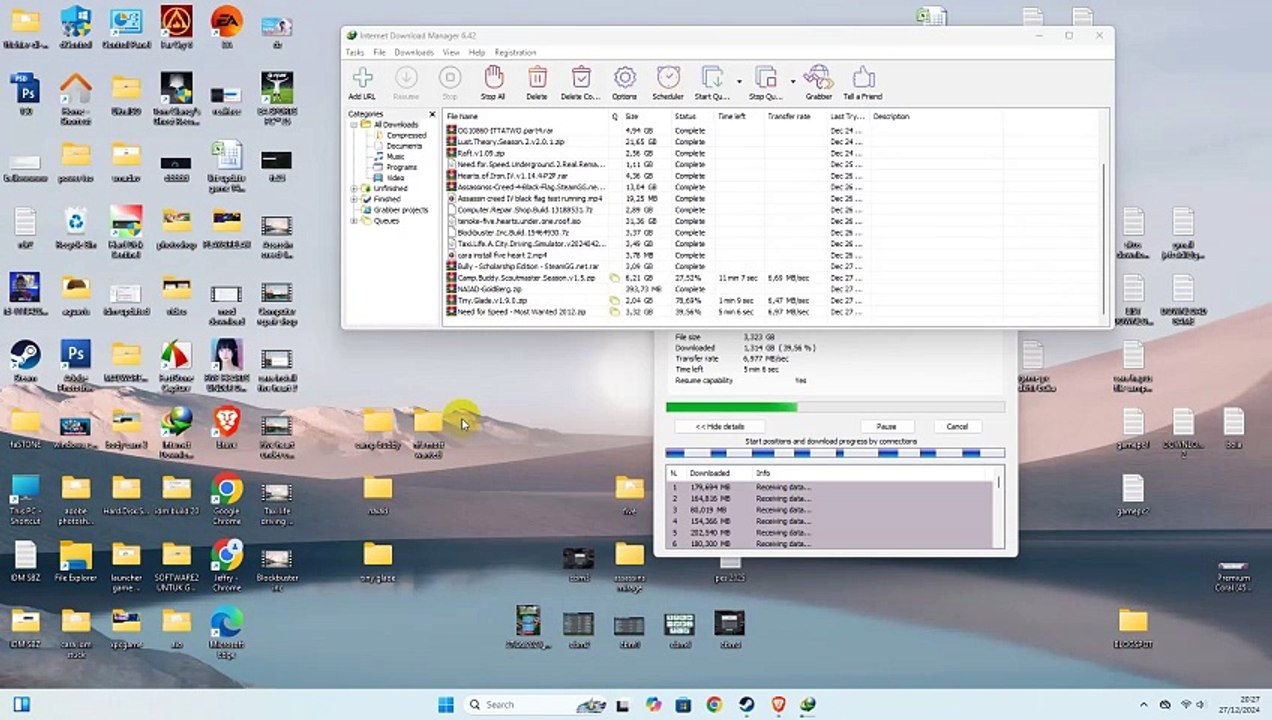Open Start Queue dropdown arrow

tap(739, 81)
